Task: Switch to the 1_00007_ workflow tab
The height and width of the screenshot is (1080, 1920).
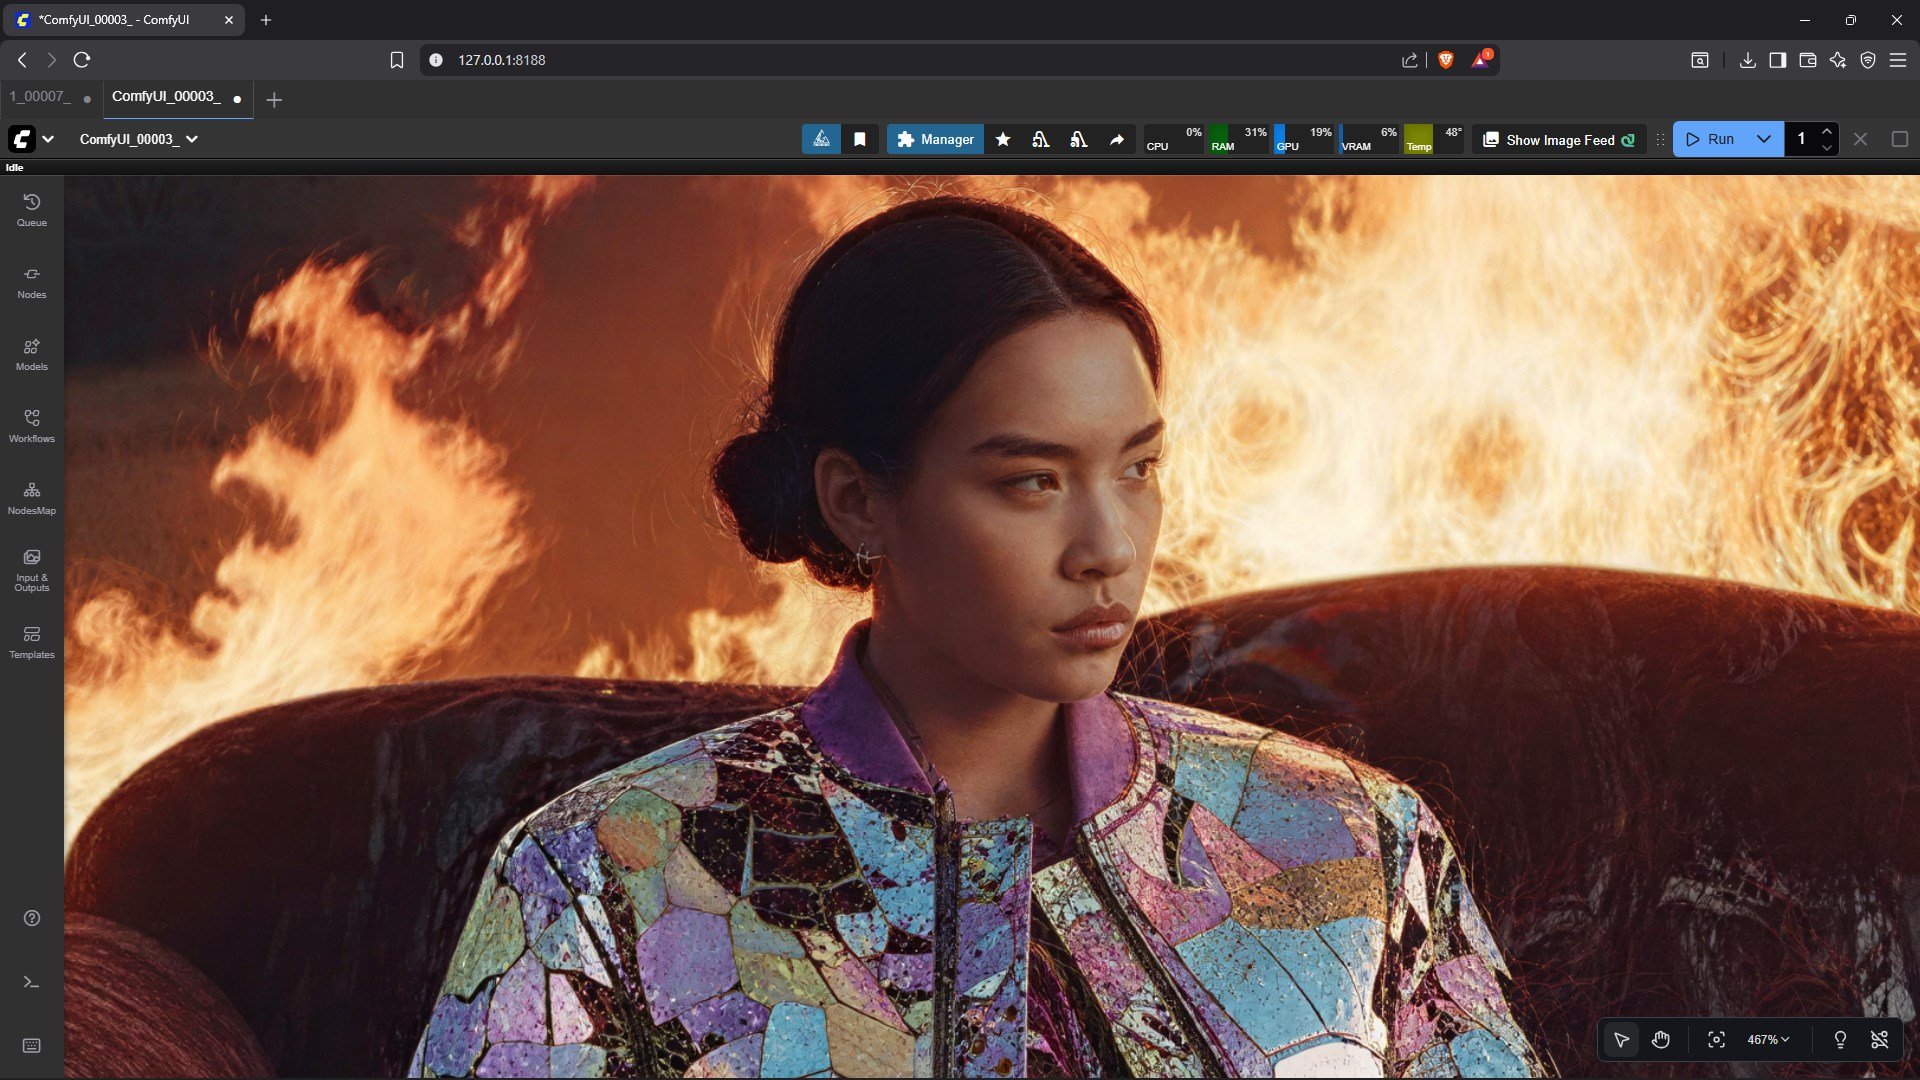Action: coord(40,97)
